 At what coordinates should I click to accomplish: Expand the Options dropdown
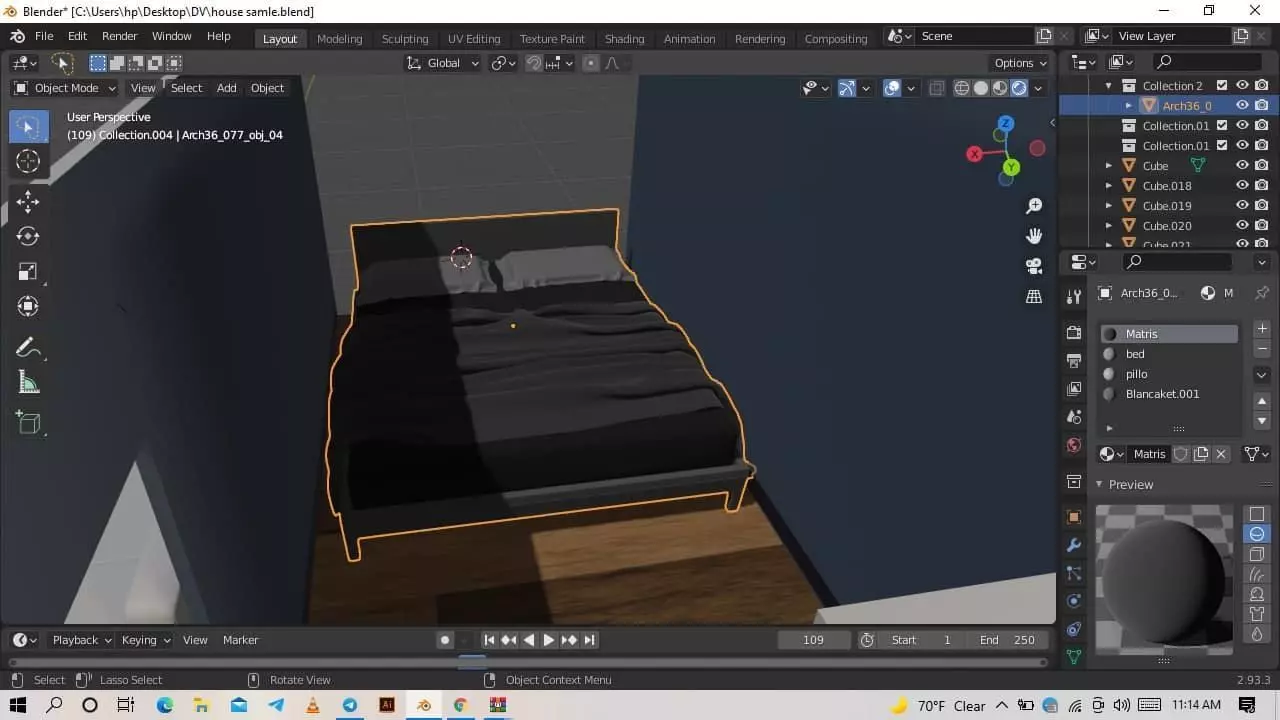coord(1020,63)
